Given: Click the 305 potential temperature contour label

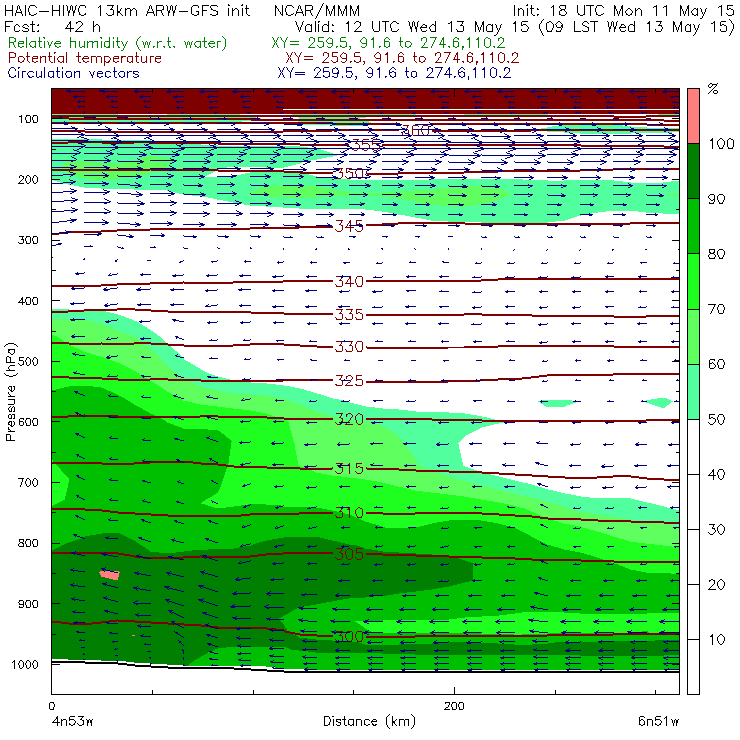Looking at the screenshot, I should pyautogui.click(x=349, y=554).
